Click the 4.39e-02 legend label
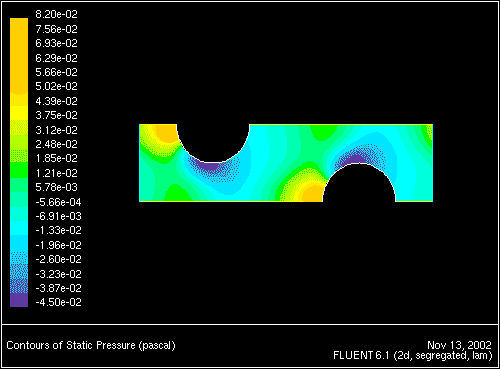Screen dimensions: 500x369 coord(56,101)
